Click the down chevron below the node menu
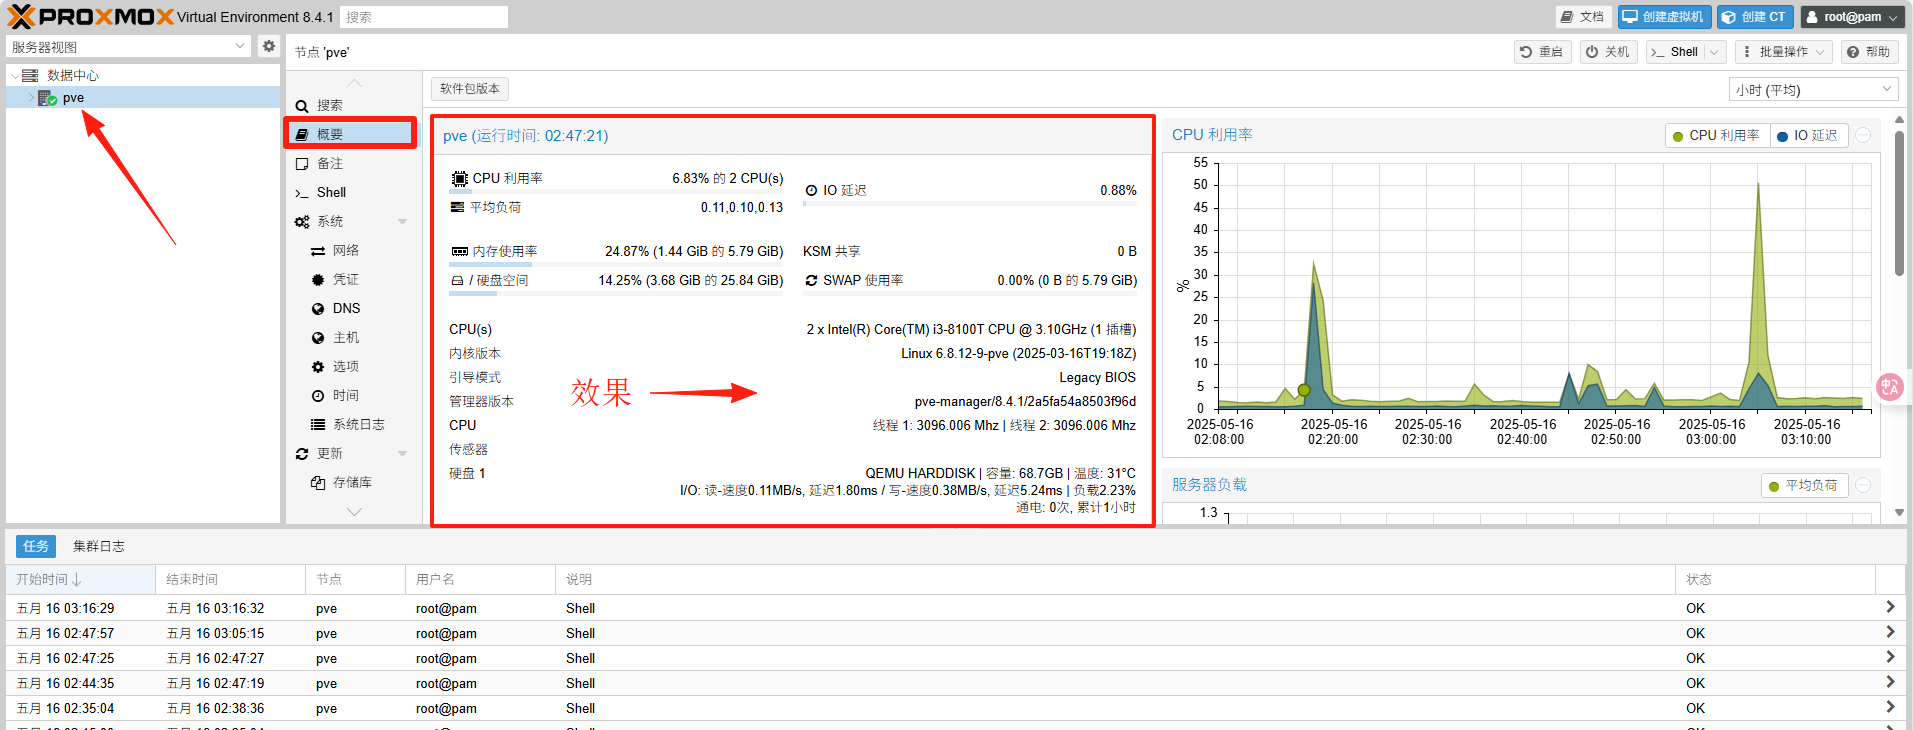The height and width of the screenshot is (730, 1913). [354, 512]
